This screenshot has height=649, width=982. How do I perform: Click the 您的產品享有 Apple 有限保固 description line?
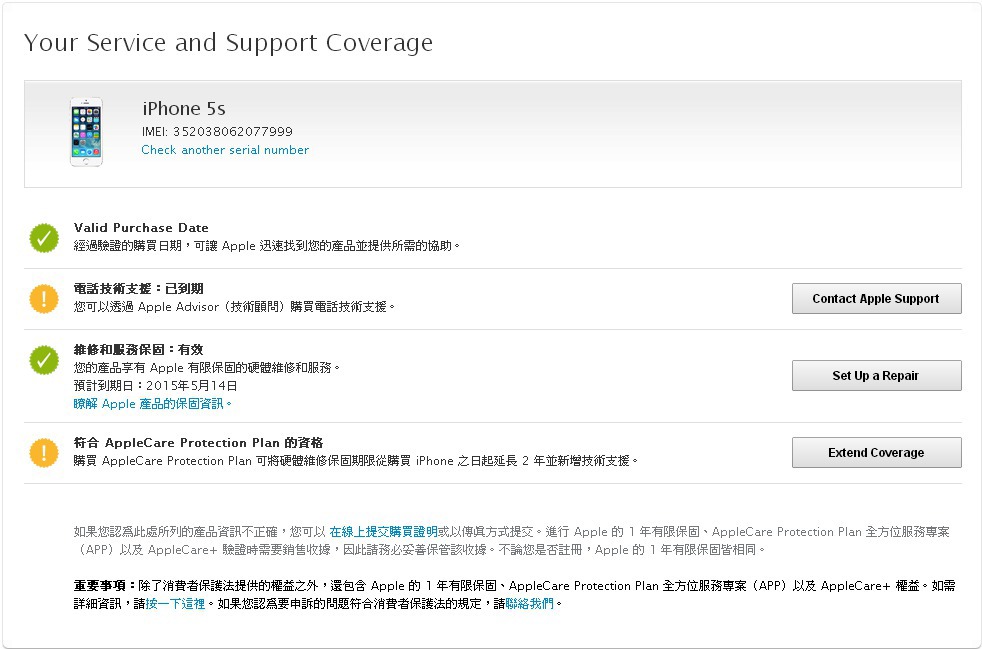tap(207, 368)
